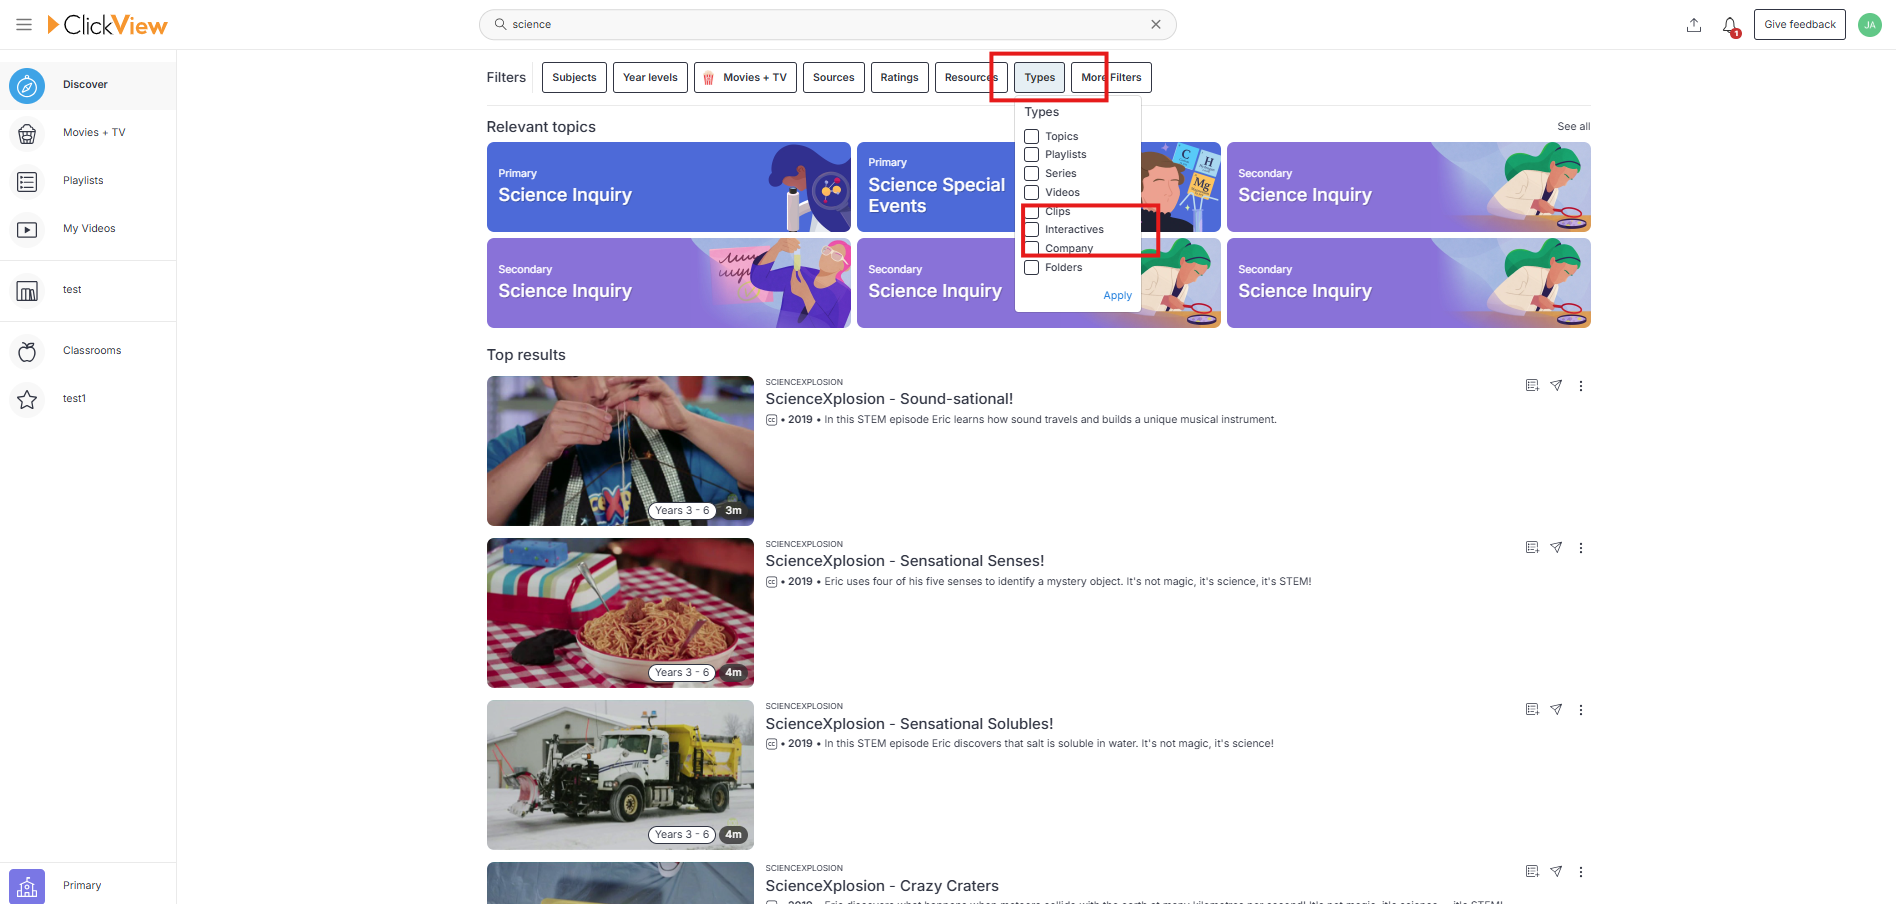This screenshot has width=1896, height=904.
Task: Clear the search field with X icon
Action: point(1156,24)
